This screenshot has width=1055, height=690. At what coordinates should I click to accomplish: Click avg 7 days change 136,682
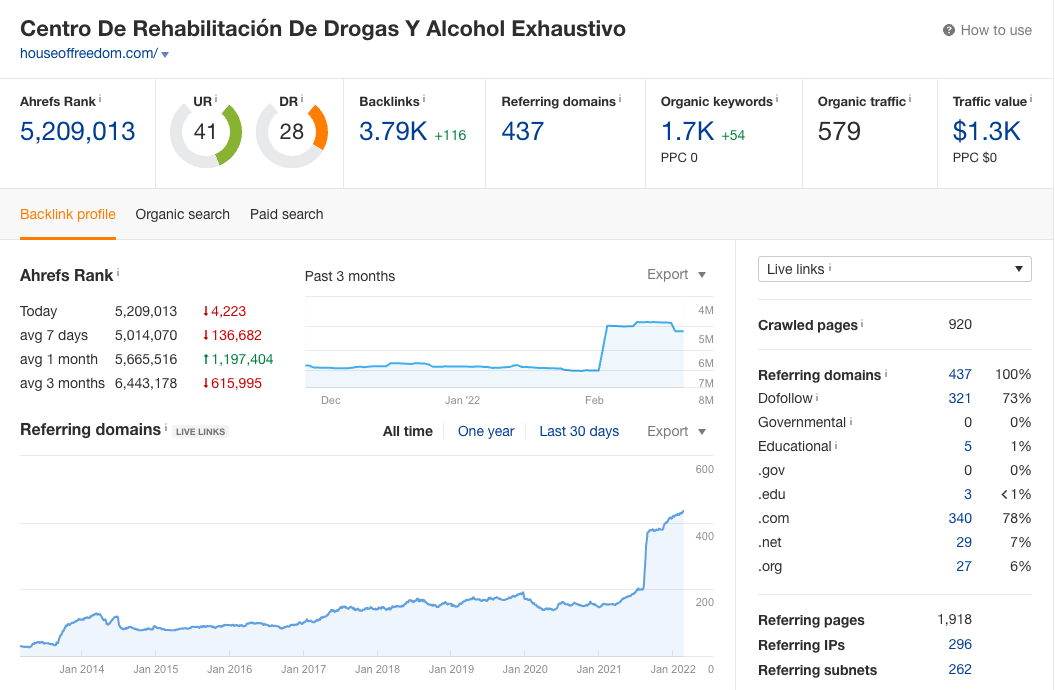click(232, 335)
